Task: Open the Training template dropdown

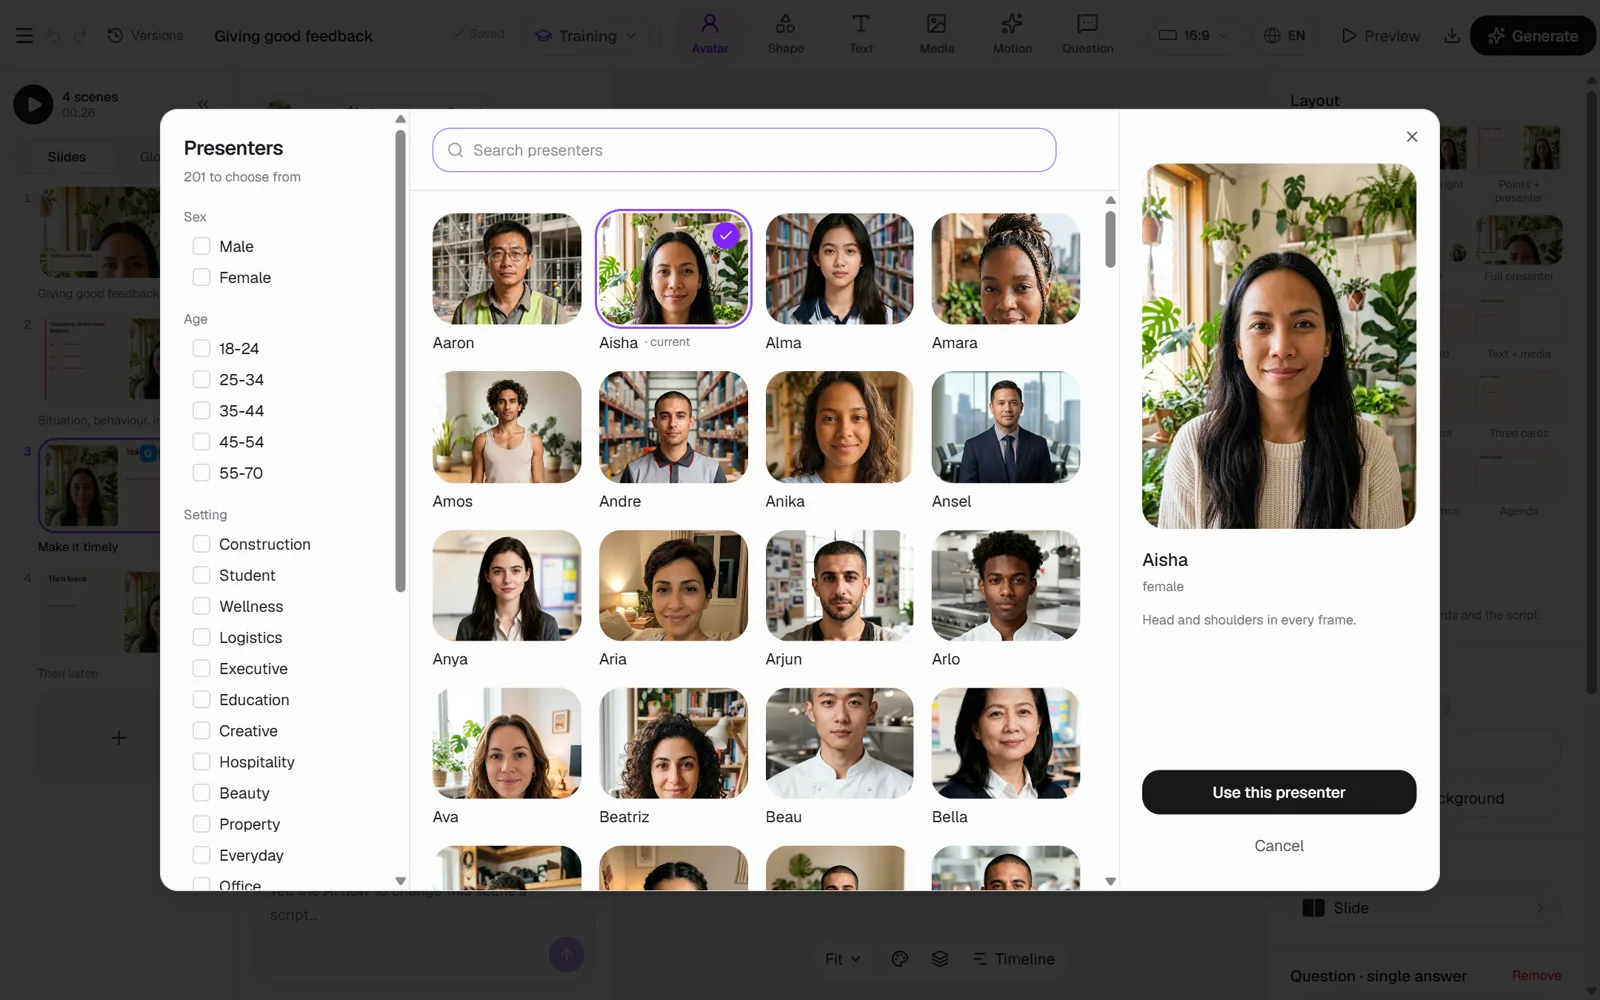Action: point(586,36)
